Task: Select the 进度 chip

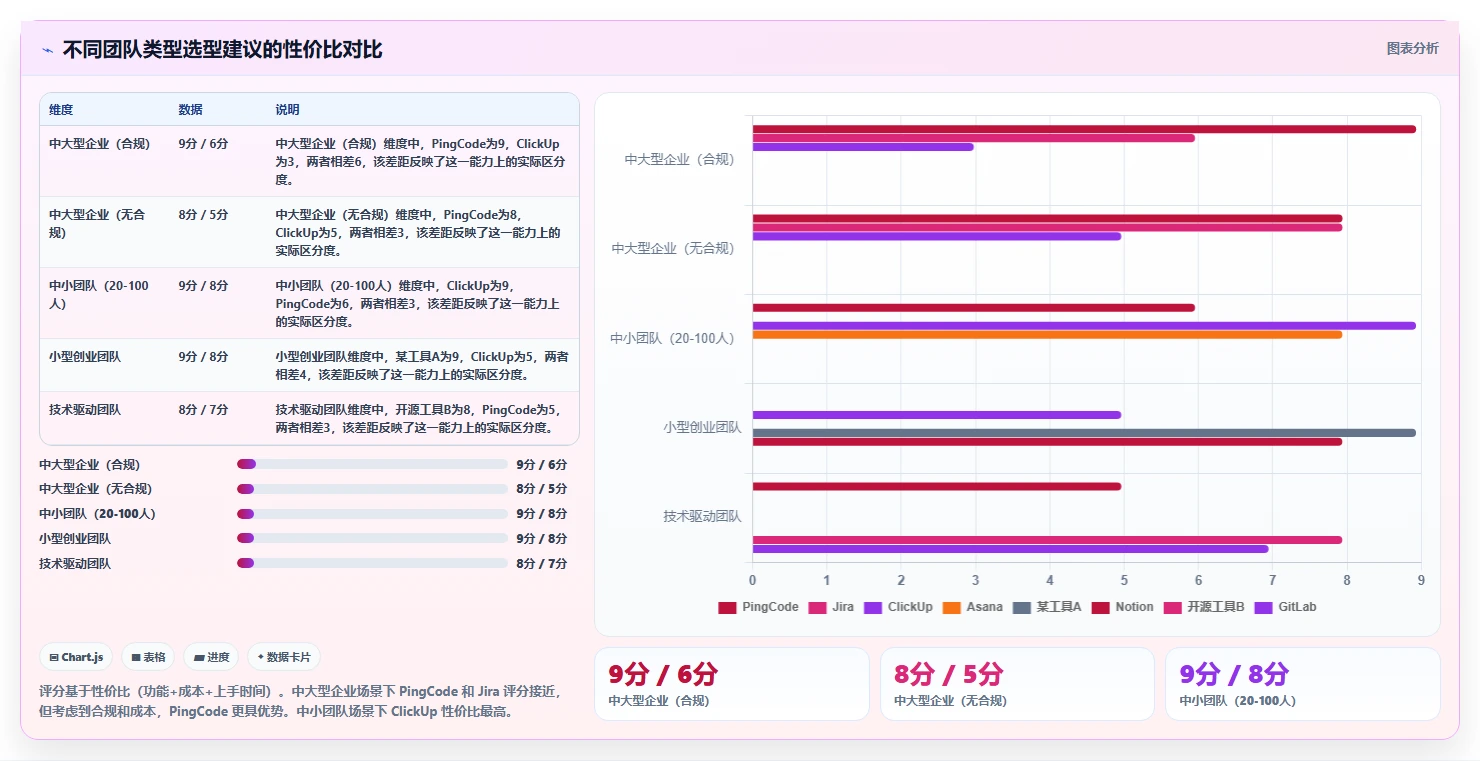Action: 211,657
